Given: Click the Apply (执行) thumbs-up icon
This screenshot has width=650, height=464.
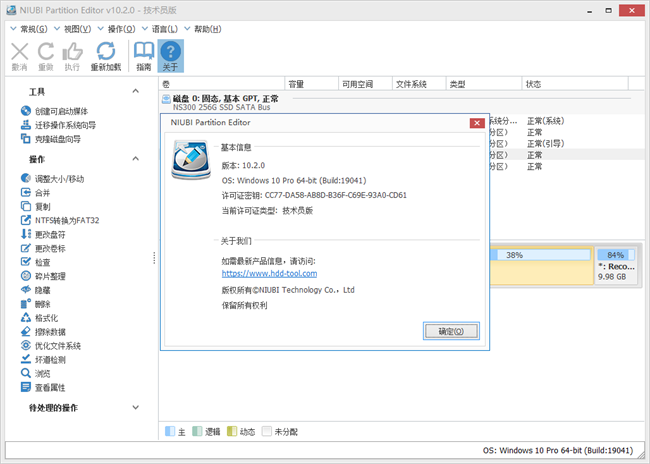Looking at the screenshot, I should (x=72, y=56).
